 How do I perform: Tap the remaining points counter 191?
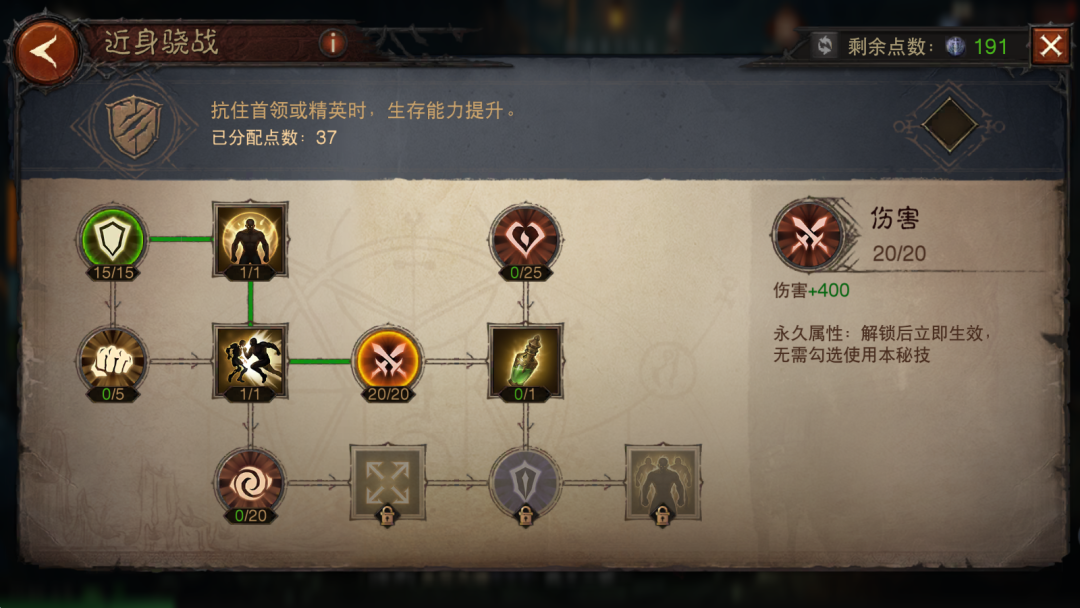[x=990, y=46]
